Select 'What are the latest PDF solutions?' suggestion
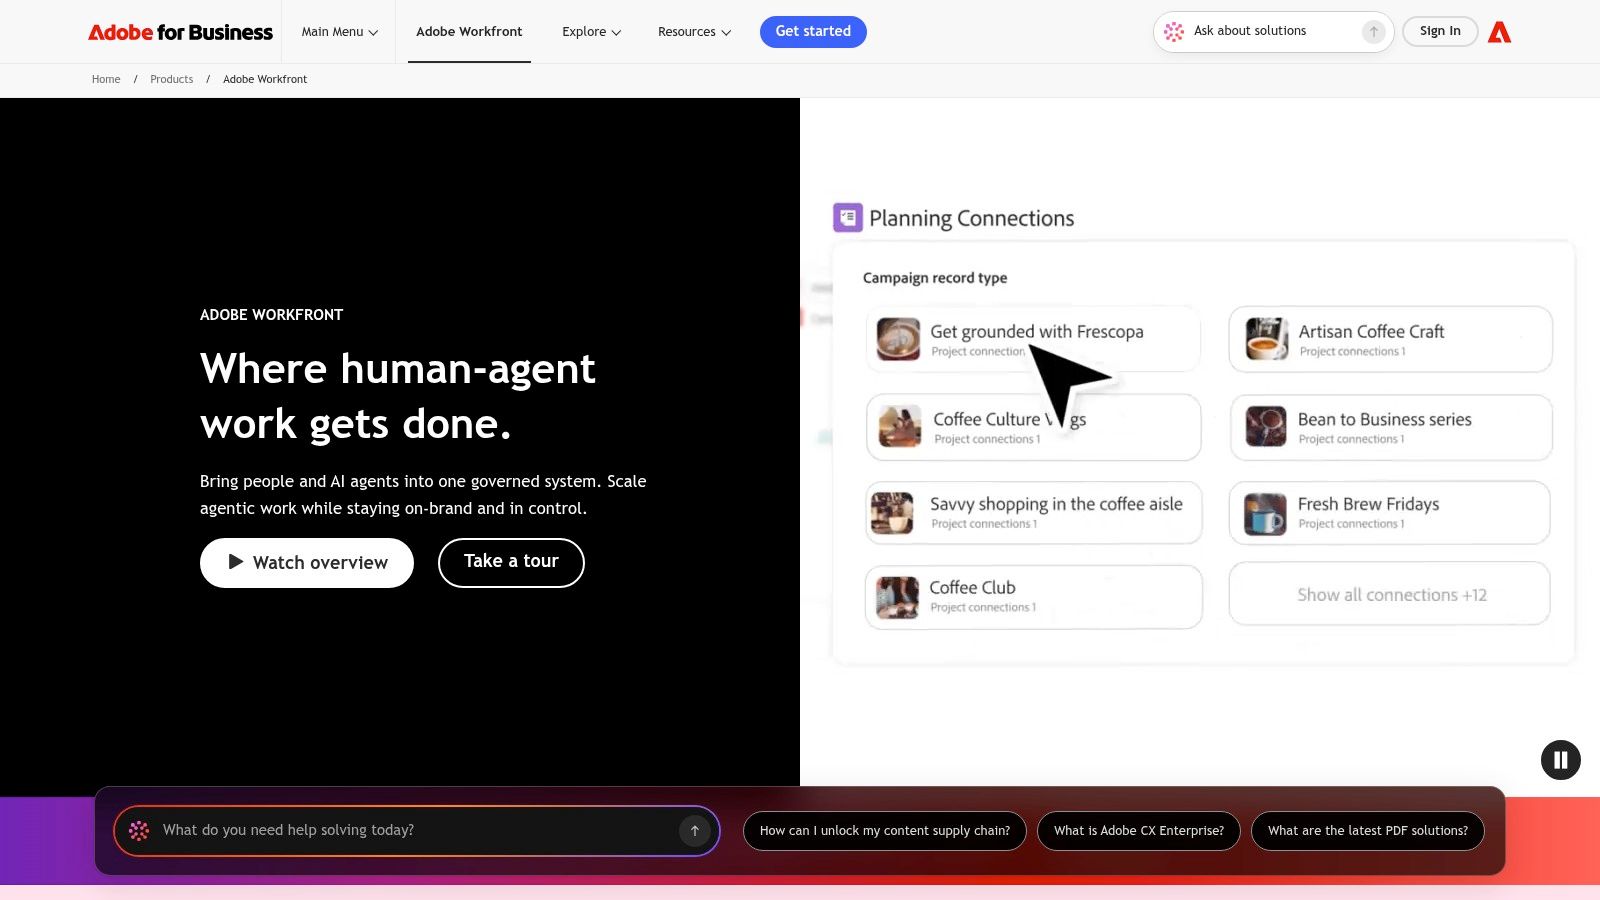 [1368, 831]
